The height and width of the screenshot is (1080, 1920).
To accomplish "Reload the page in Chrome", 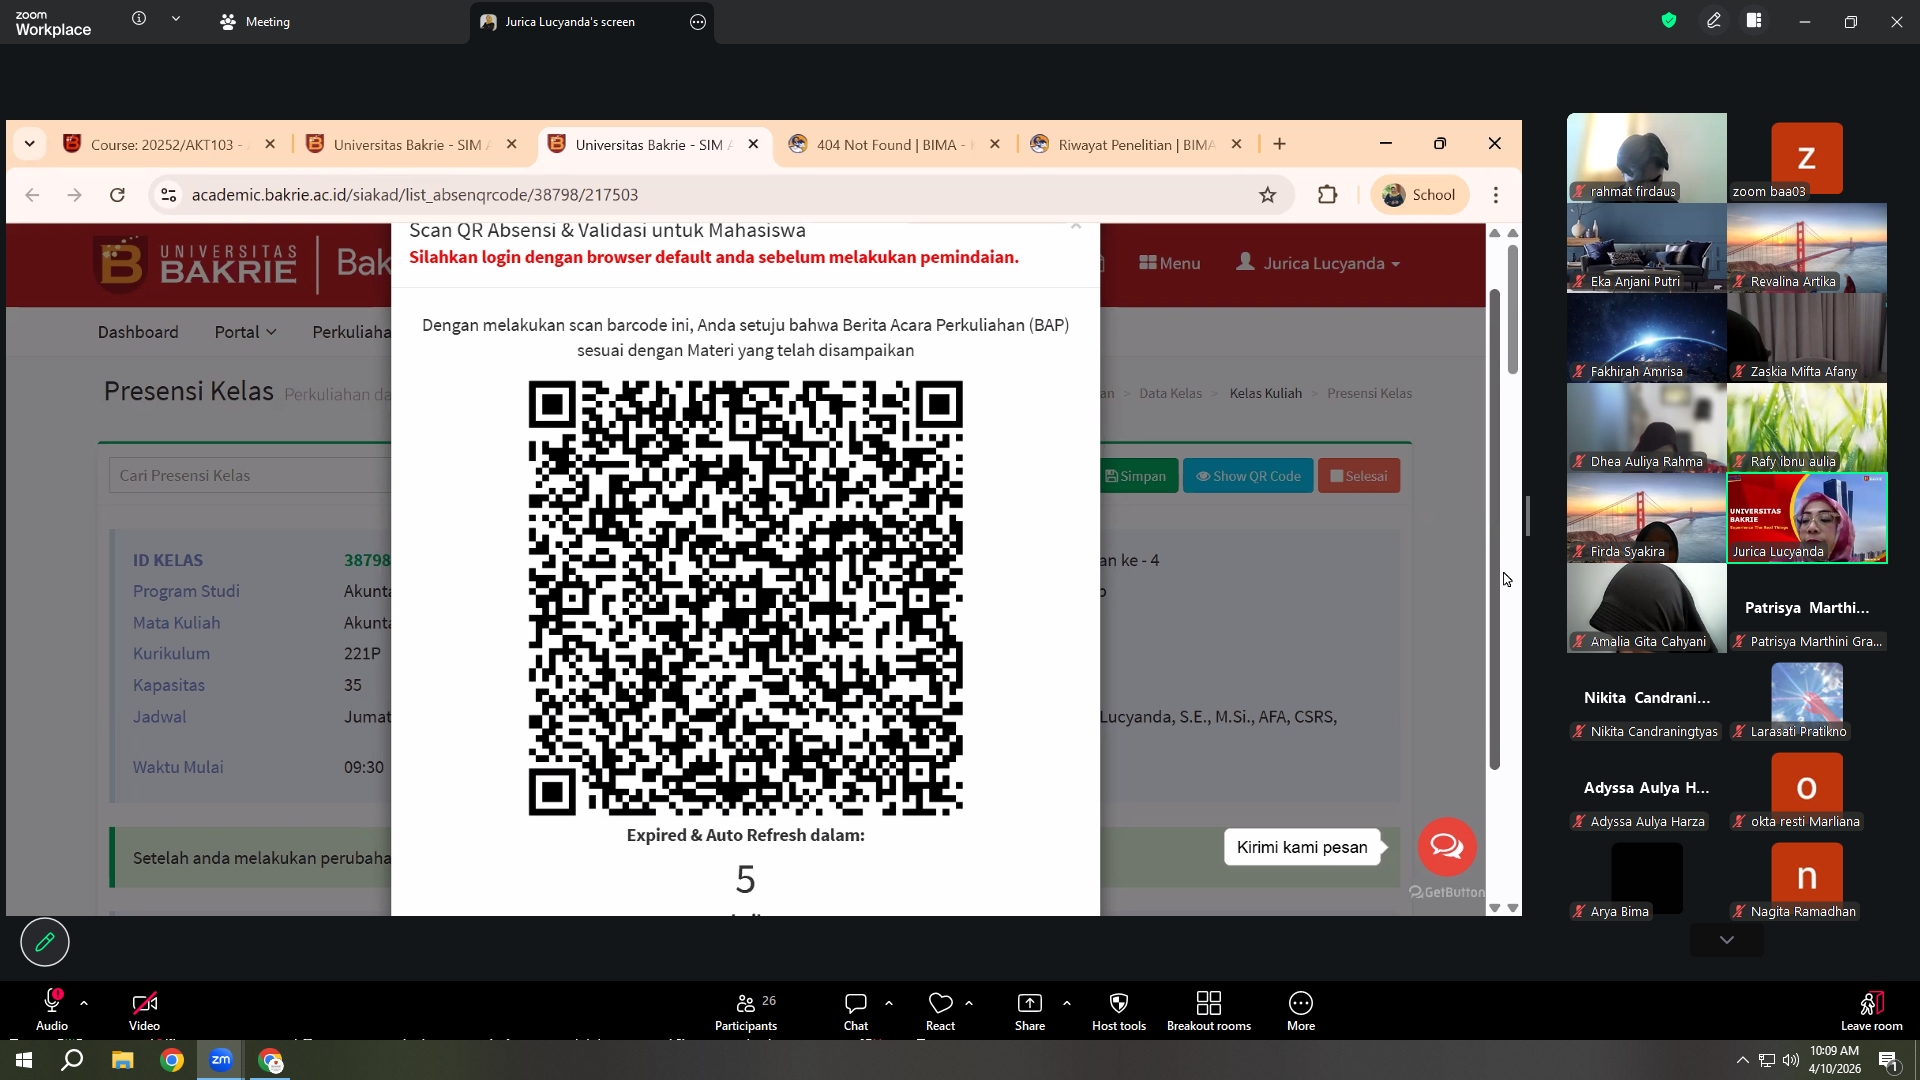I will click(x=117, y=195).
